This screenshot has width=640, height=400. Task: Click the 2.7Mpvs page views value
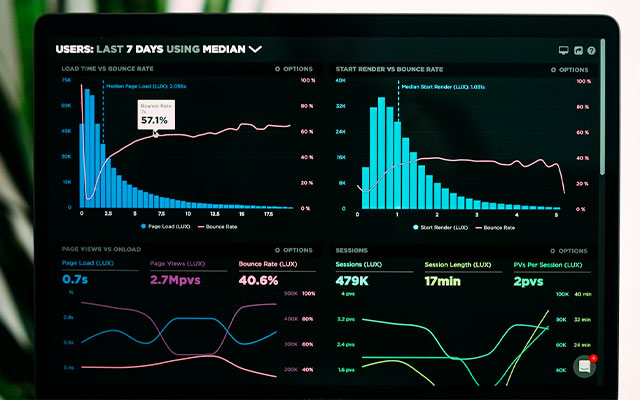(x=175, y=280)
